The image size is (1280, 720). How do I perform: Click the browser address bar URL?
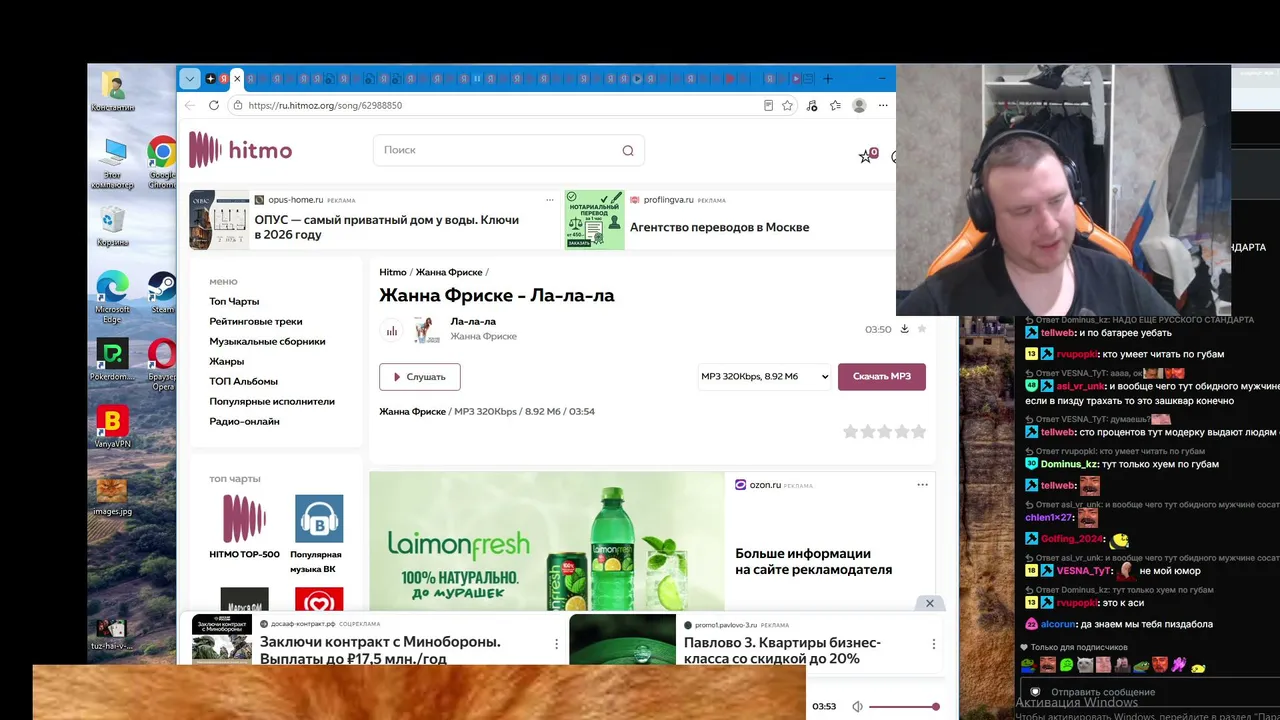pyautogui.click(x=325, y=105)
